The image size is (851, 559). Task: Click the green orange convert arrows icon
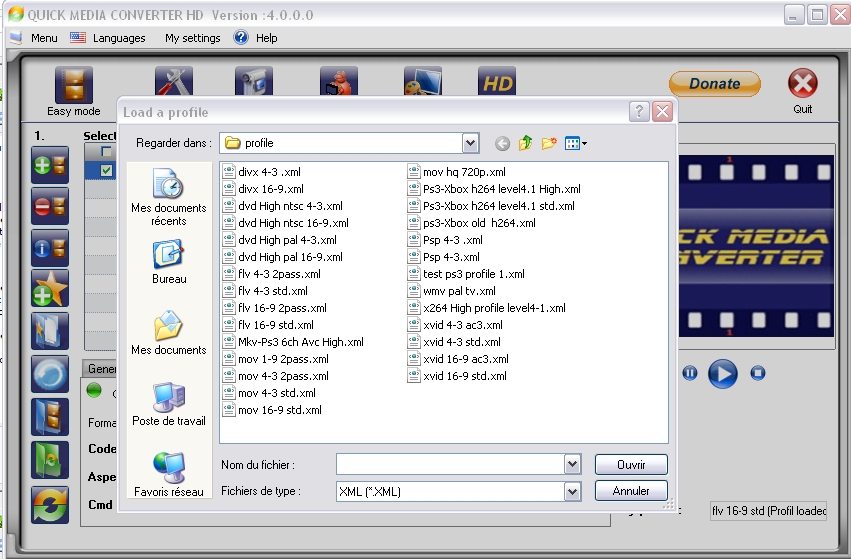point(50,505)
